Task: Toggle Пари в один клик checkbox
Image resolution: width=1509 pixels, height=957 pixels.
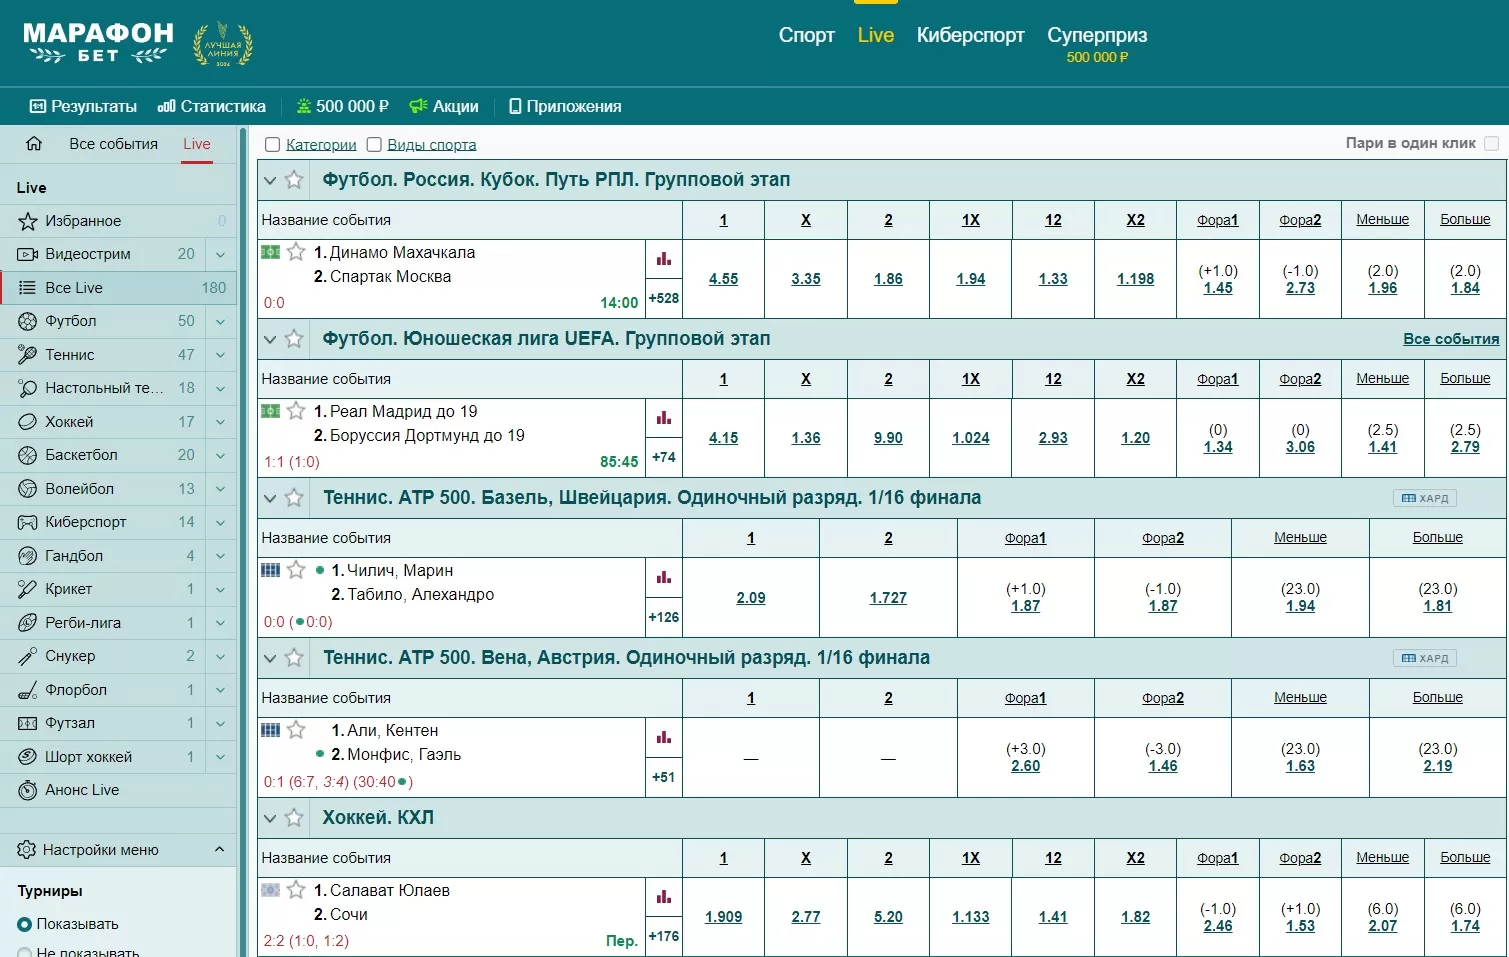Action: 1491,143
